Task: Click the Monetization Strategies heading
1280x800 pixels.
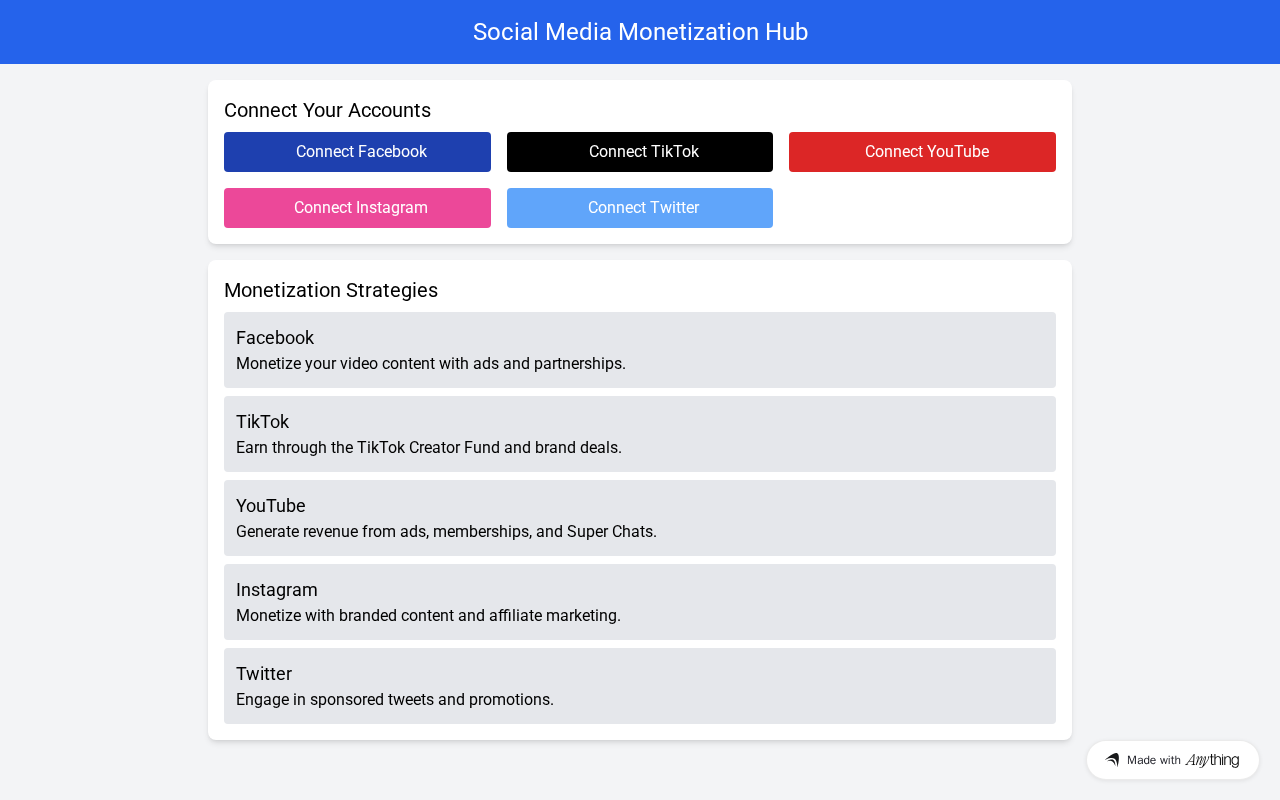Action: [x=331, y=290]
